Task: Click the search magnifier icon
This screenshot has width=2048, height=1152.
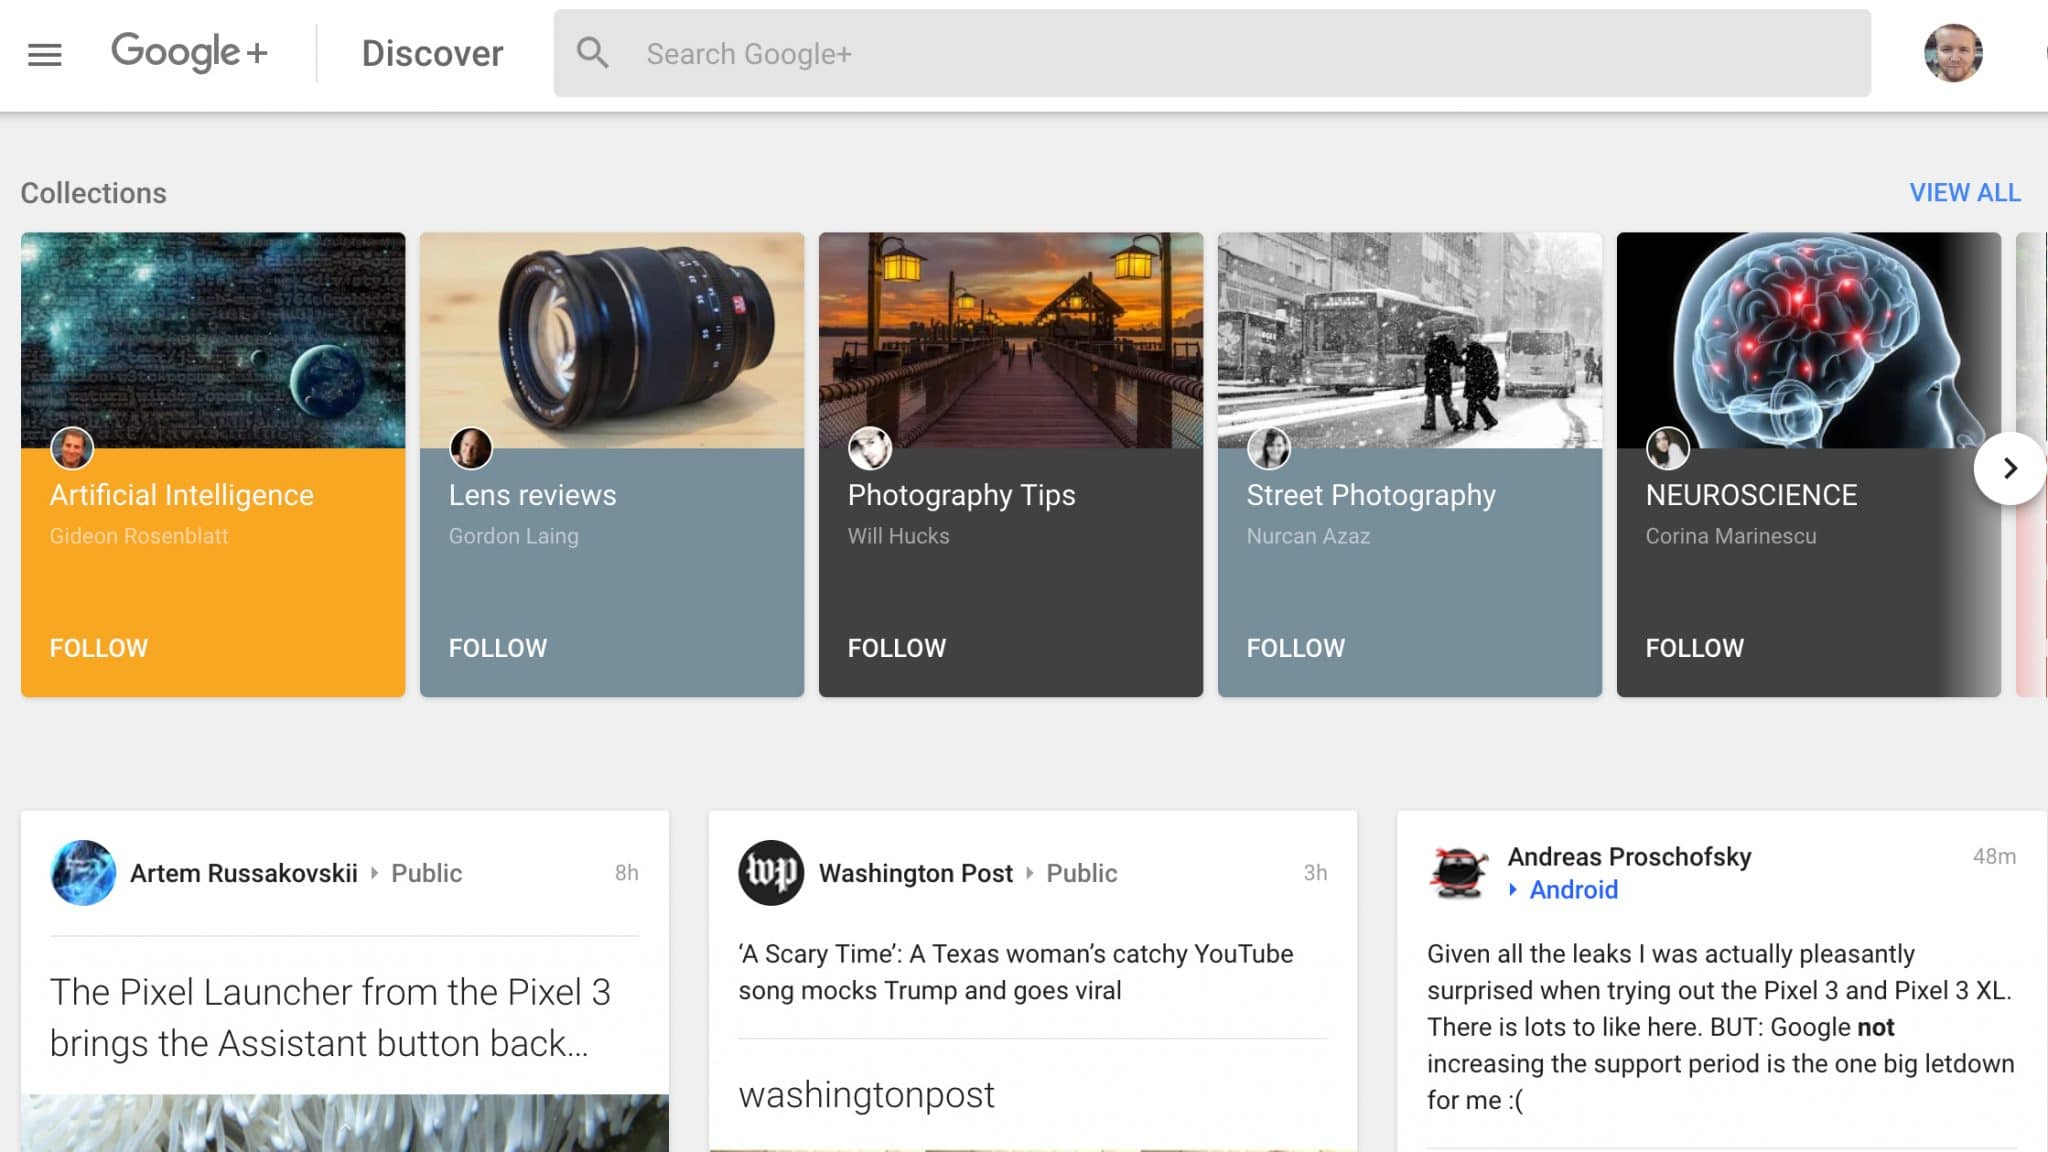Action: (x=592, y=53)
